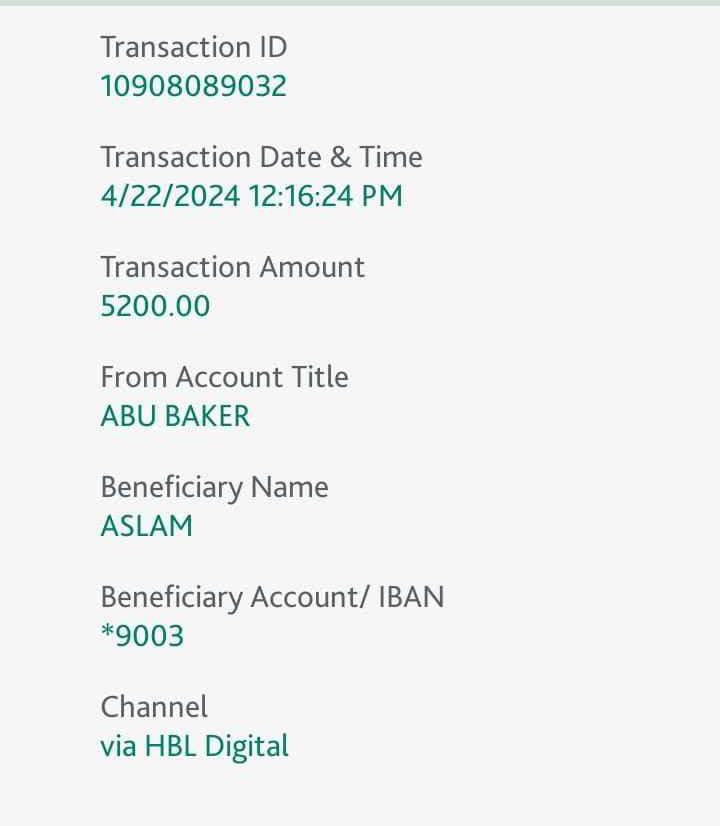Select beneficiary name ASLAM
This screenshot has height=826, width=720.
[x=146, y=526]
